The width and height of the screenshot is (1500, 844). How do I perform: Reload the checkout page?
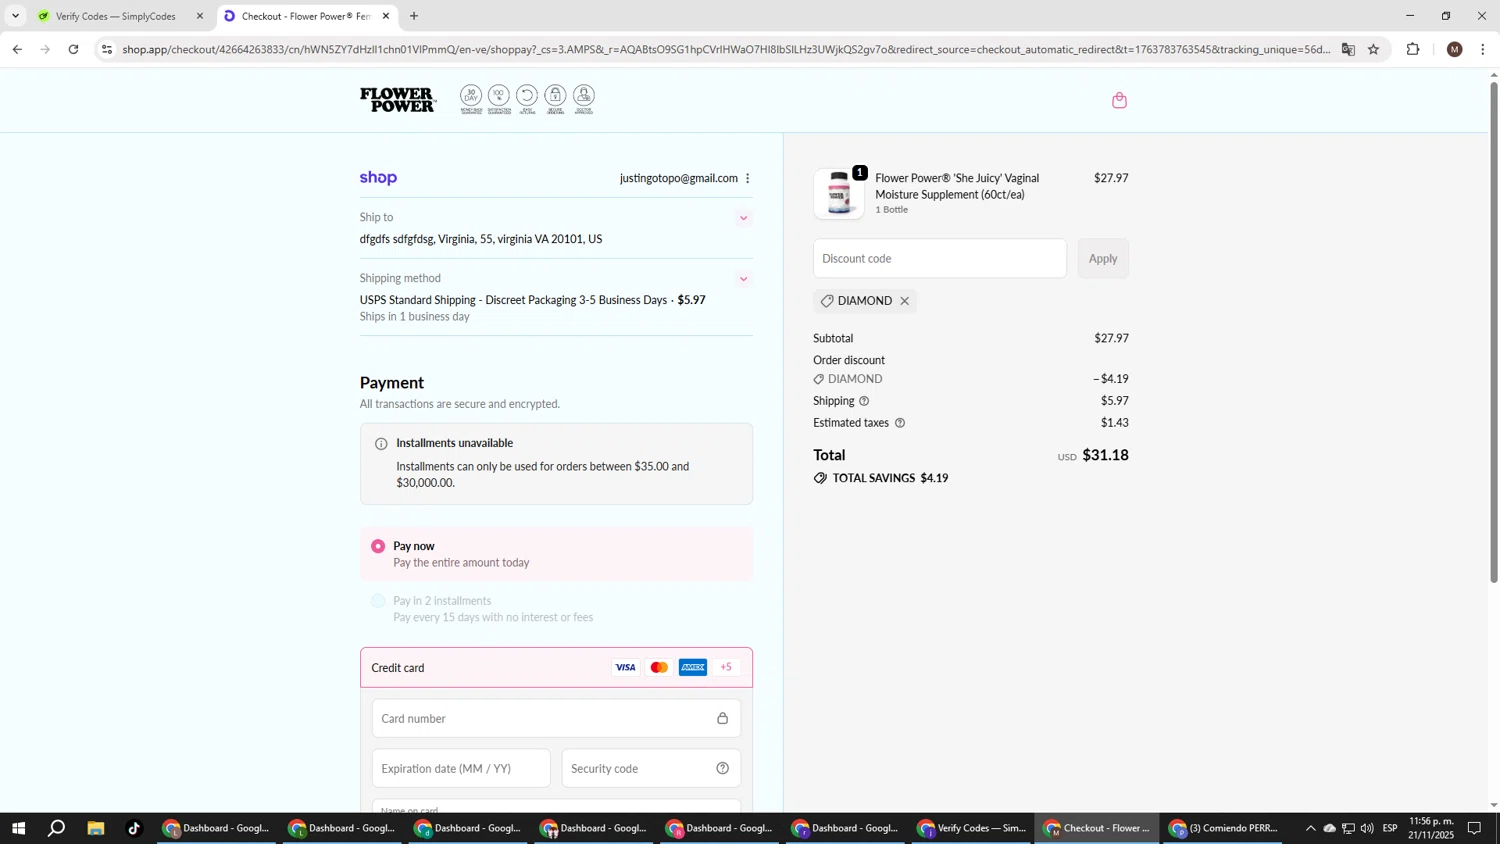pos(73,49)
